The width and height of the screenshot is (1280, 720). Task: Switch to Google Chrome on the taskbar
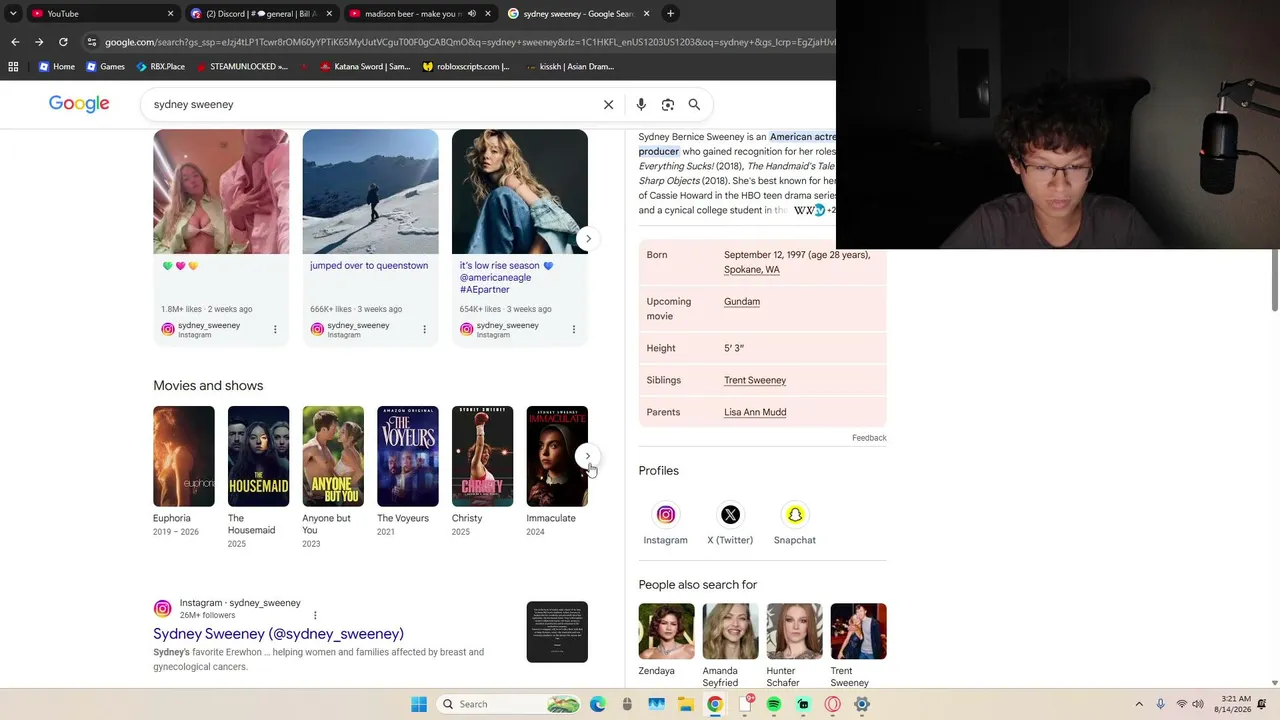tap(715, 704)
